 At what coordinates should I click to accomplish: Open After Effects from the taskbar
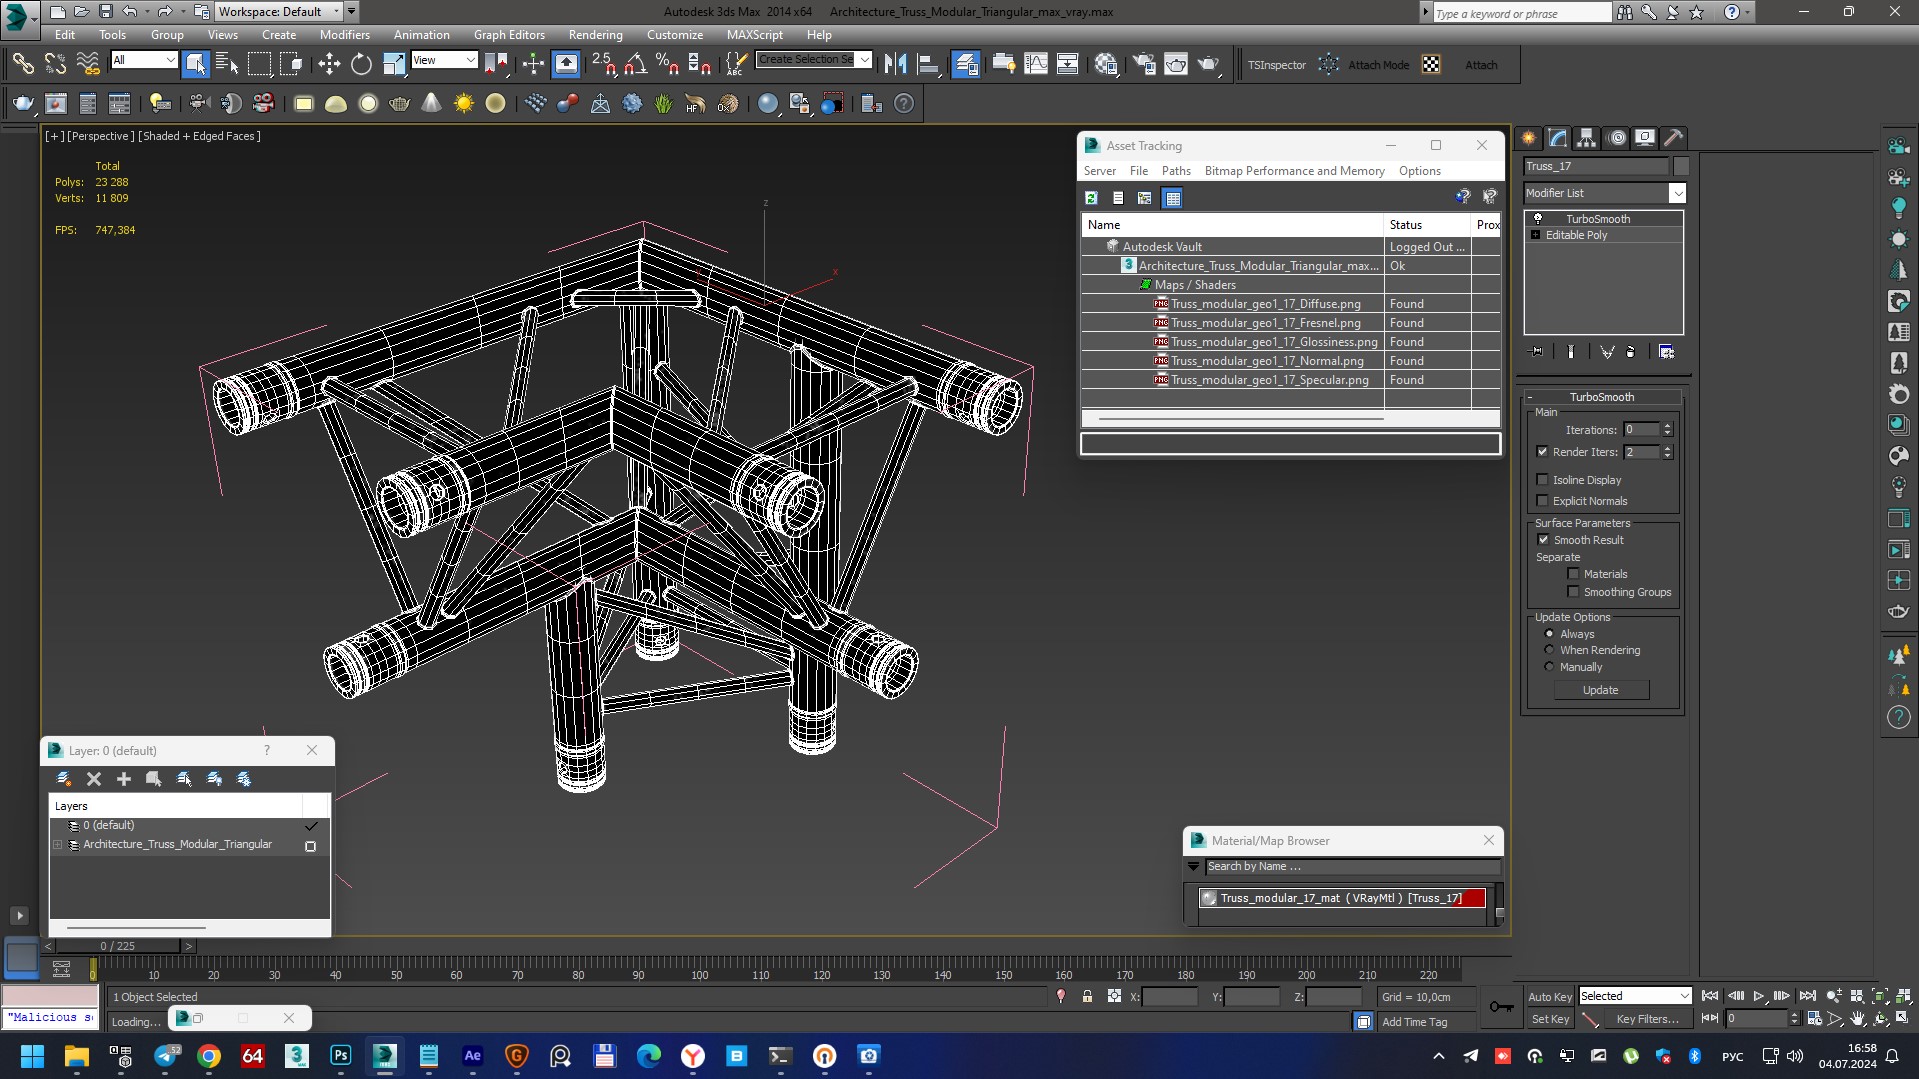click(473, 1056)
